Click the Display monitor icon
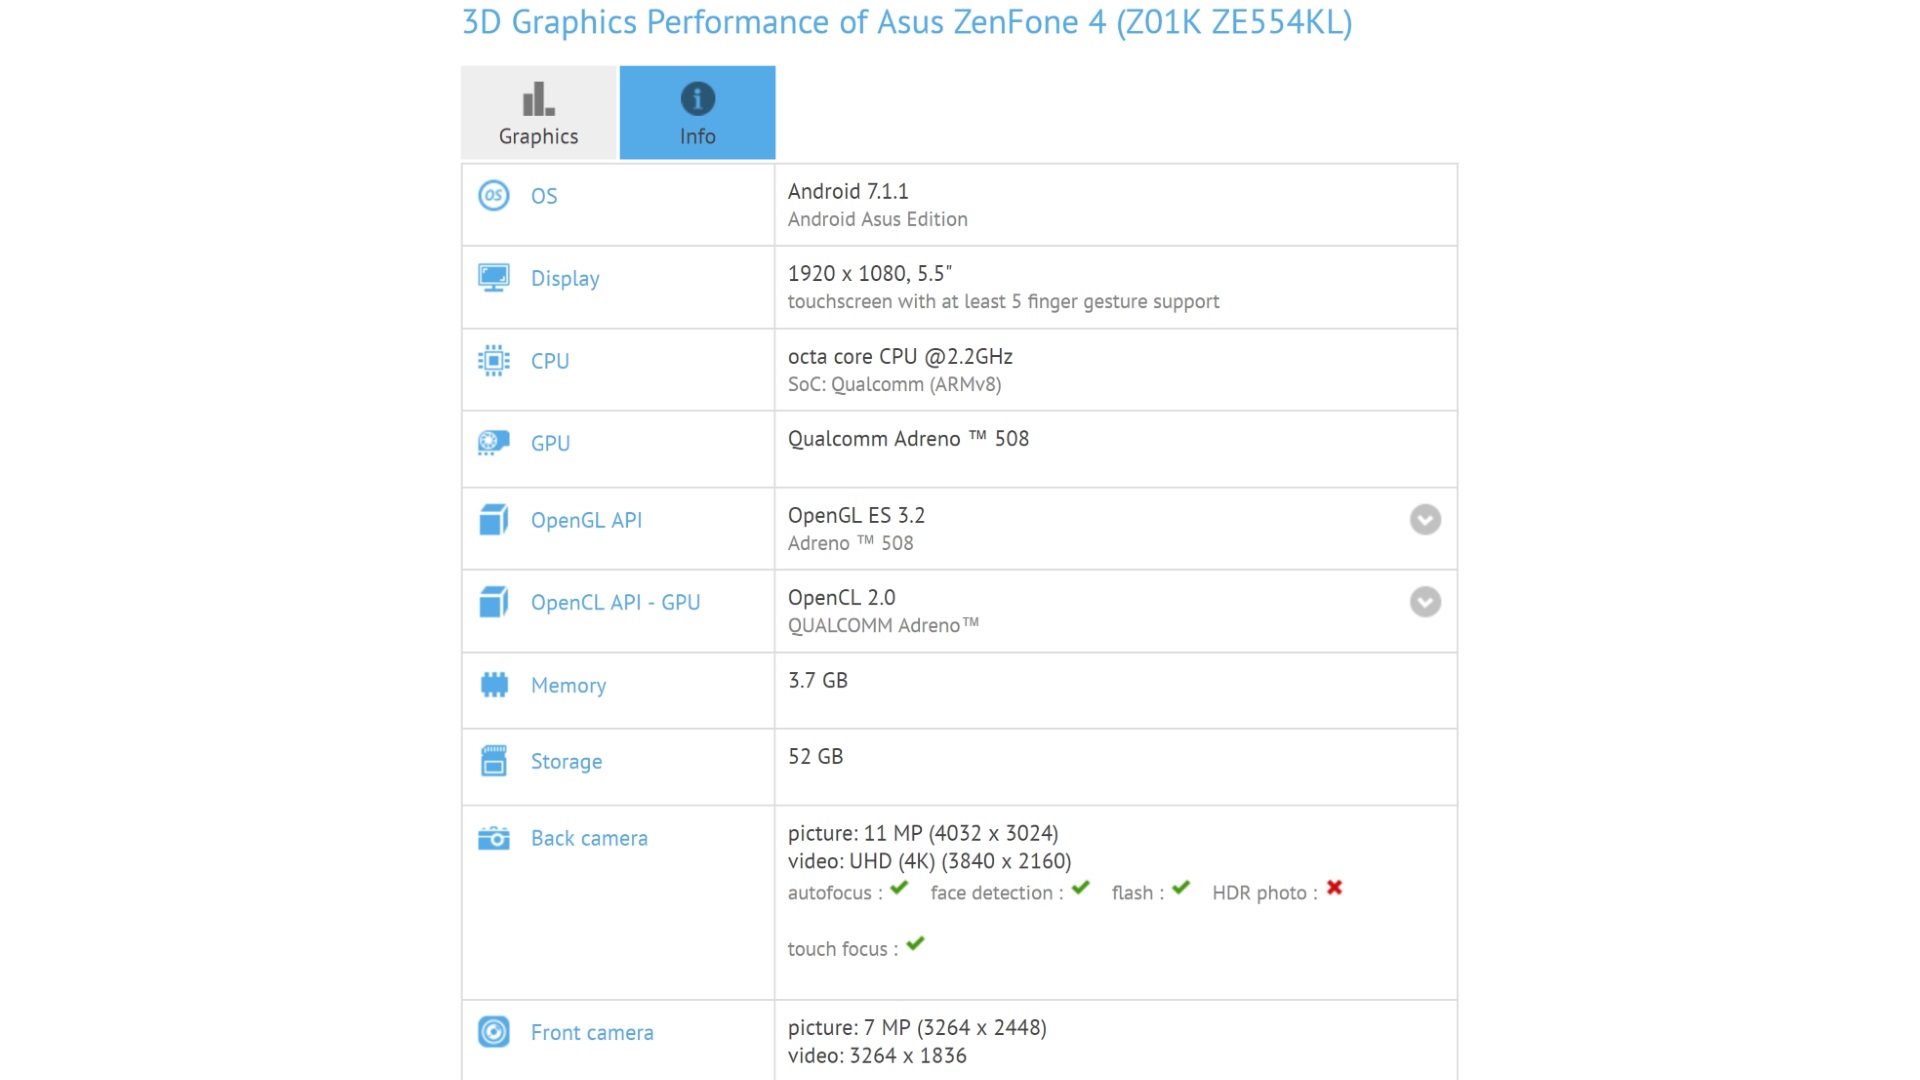 (x=494, y=277)
